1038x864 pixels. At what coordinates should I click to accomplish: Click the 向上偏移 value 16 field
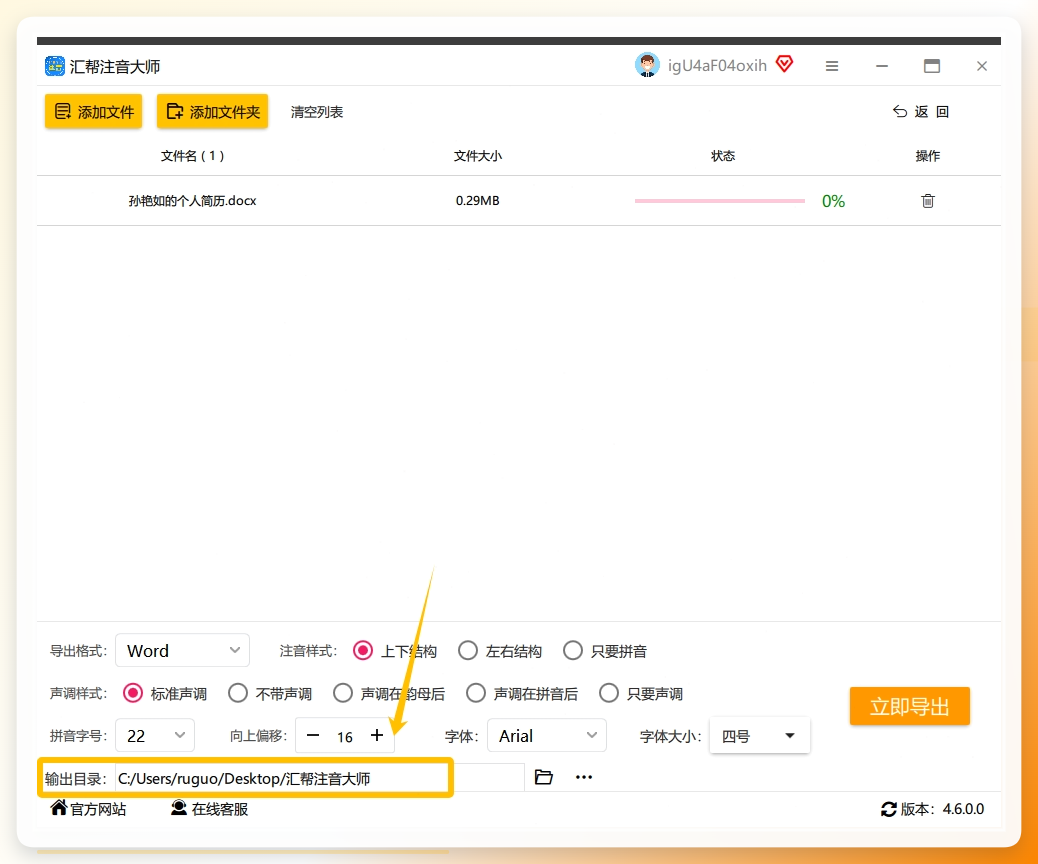coord(345,737)
